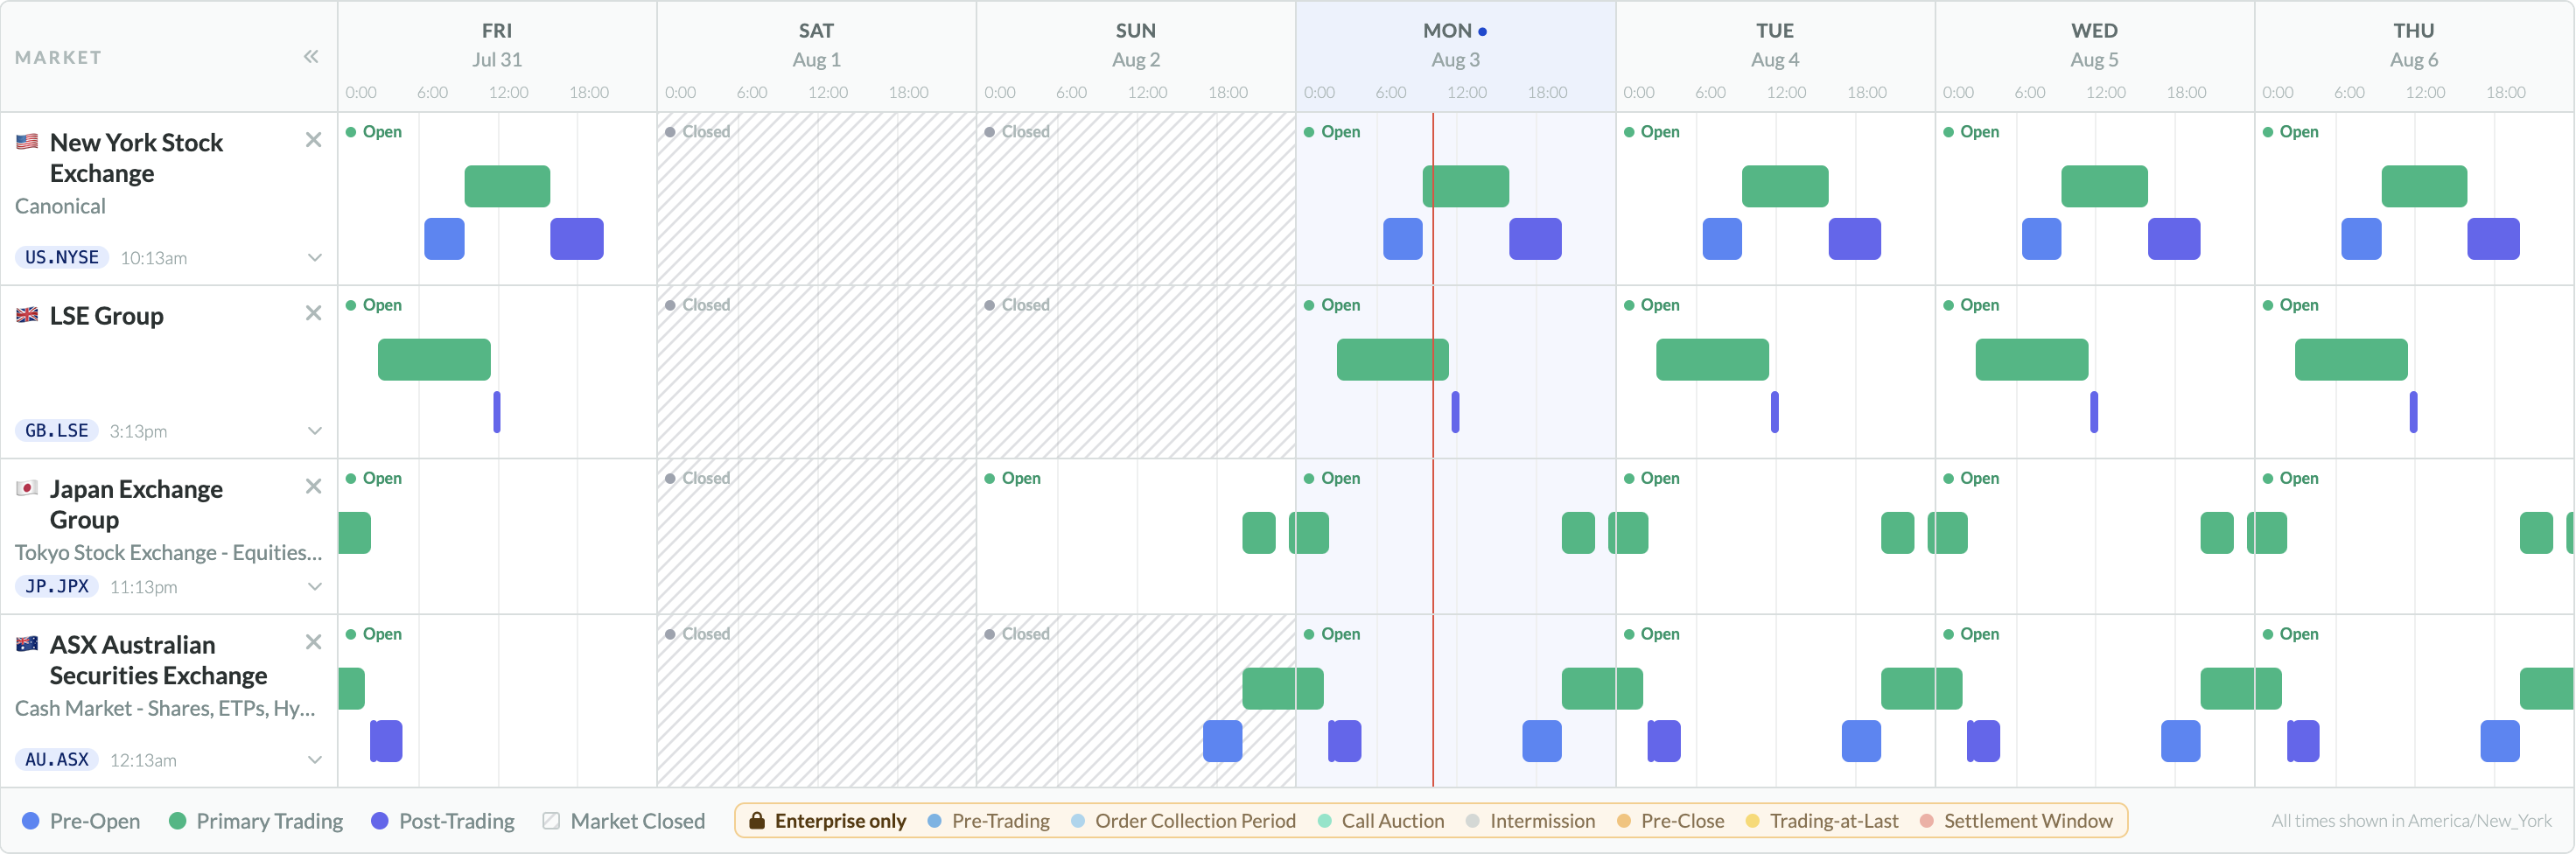Screen dimensions: 2576x854
Task: Click the UK flag icon
Action: pyautogui.click(x=27, y=315)
